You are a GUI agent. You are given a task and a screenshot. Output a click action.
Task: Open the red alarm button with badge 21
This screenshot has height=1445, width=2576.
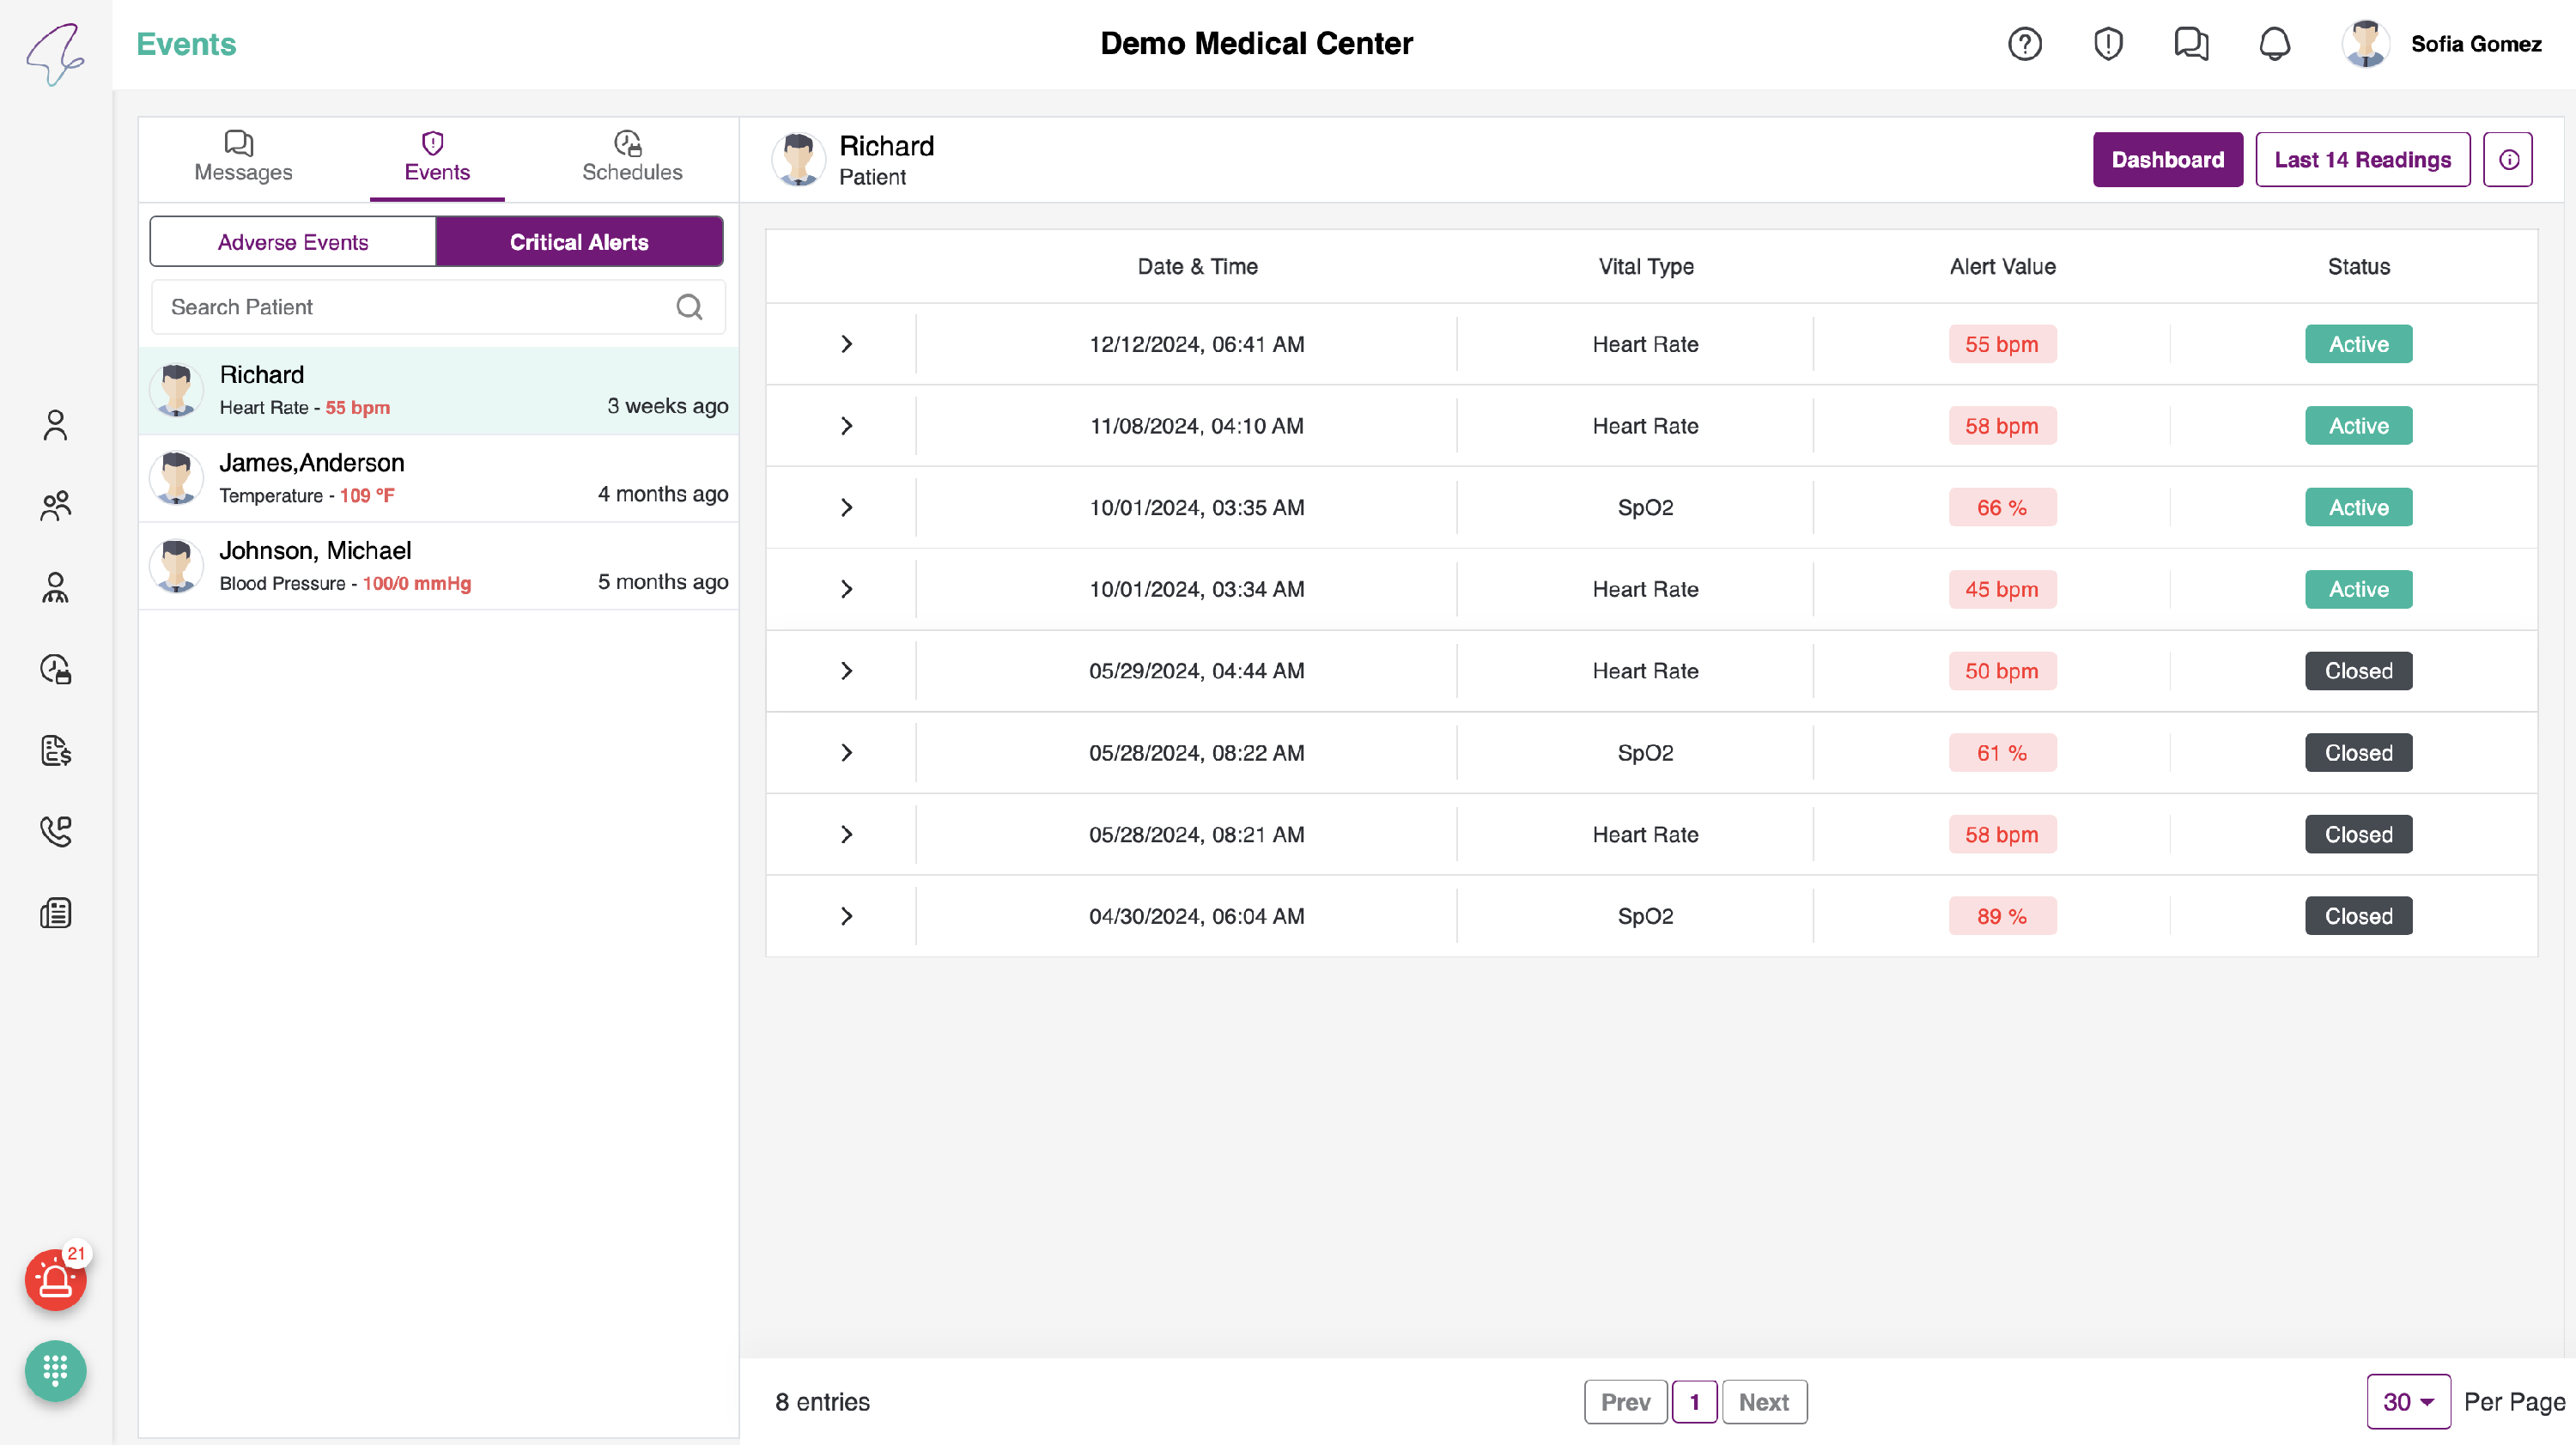[55, 1279]
